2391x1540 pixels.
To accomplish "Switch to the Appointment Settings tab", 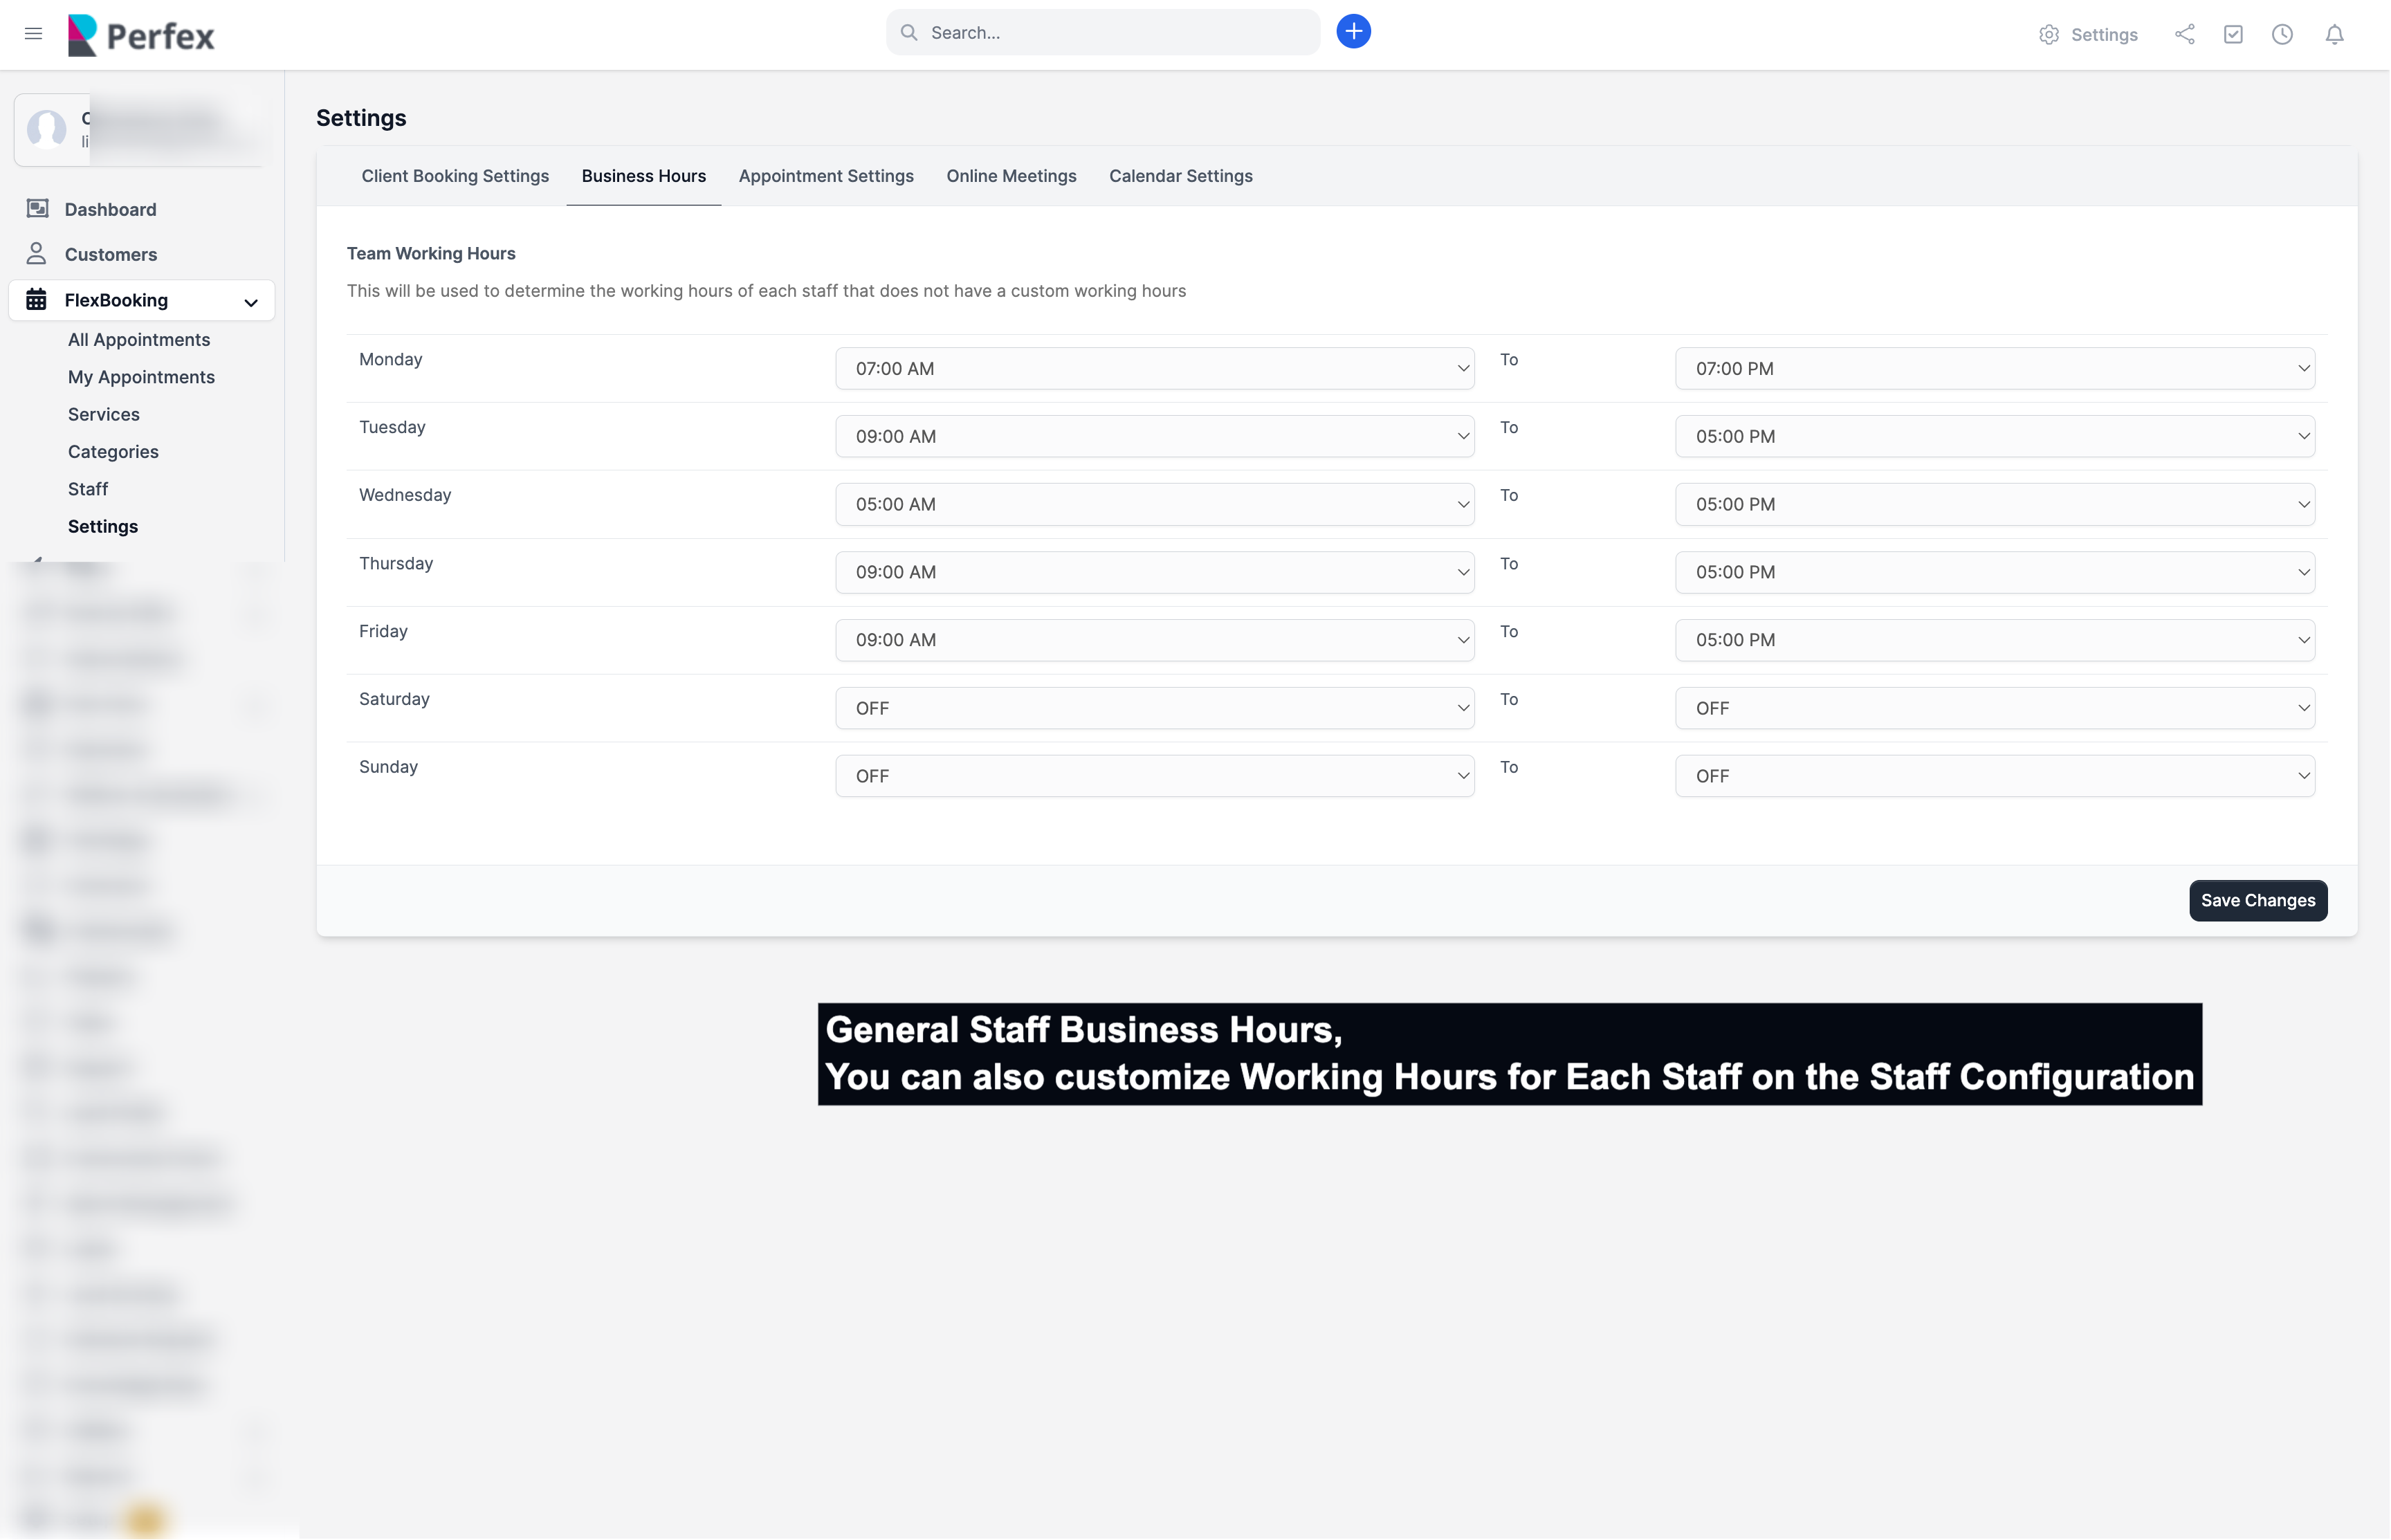I will pyautogui.click(x=826, y=176).
